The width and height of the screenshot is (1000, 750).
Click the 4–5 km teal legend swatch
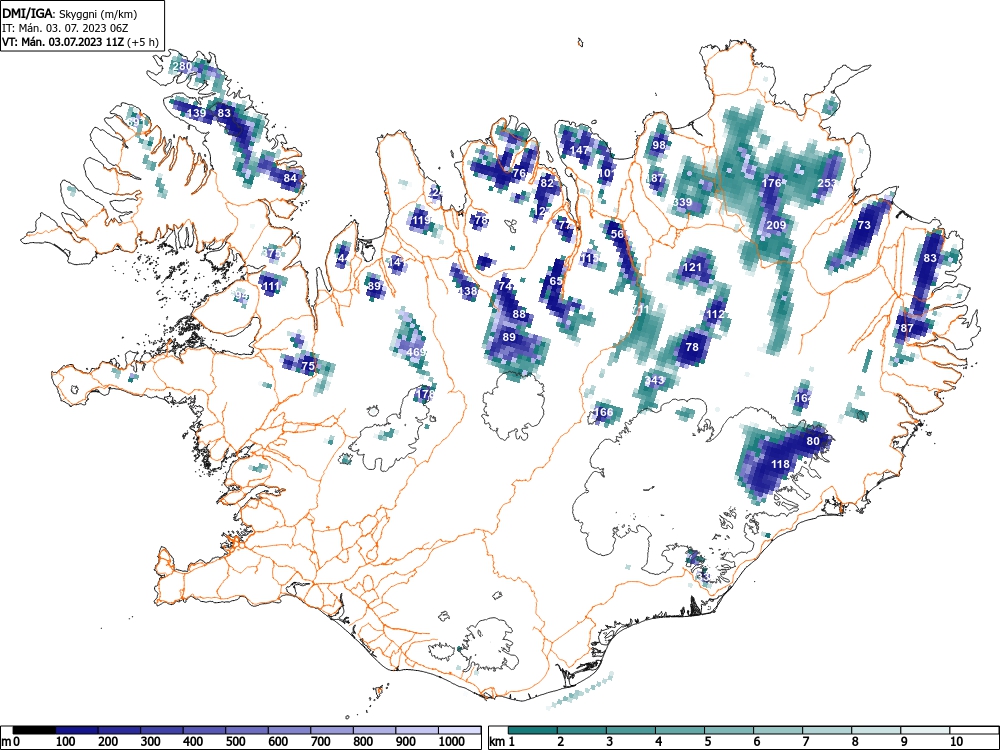[680, 730]
